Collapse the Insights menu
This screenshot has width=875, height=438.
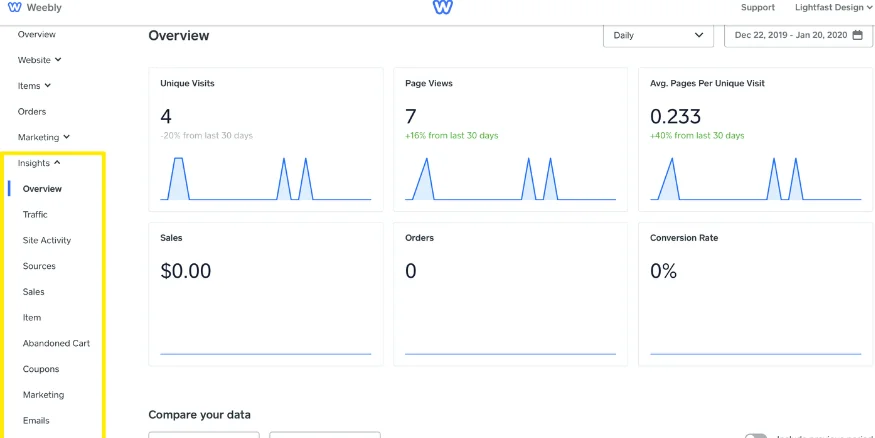click(39, 163)
